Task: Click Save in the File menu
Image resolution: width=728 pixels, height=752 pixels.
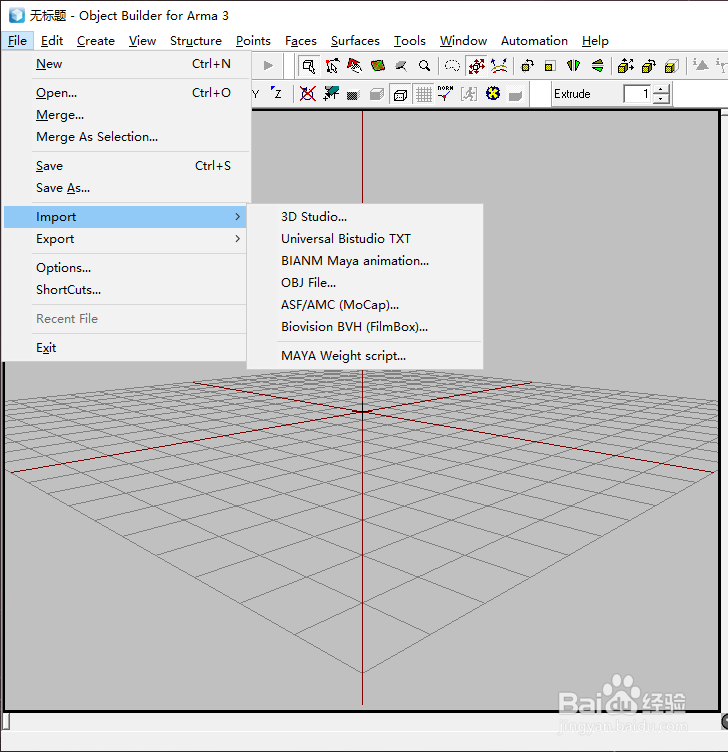Action: click(x=127, y=166)
